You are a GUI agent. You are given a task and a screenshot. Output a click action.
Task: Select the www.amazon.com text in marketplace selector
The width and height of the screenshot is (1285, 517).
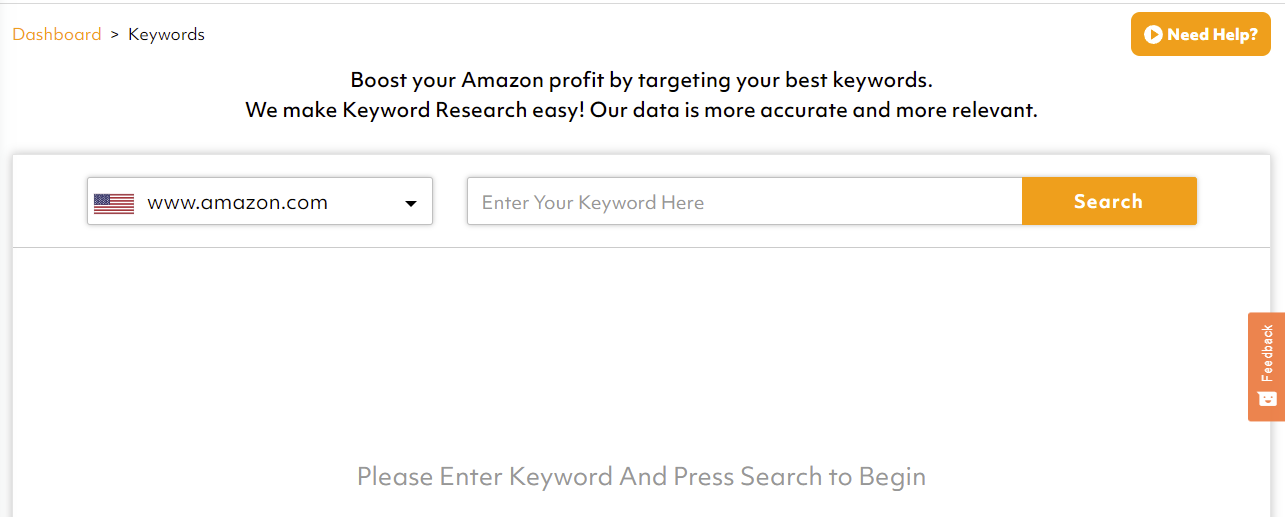click(x=237, y=202)
